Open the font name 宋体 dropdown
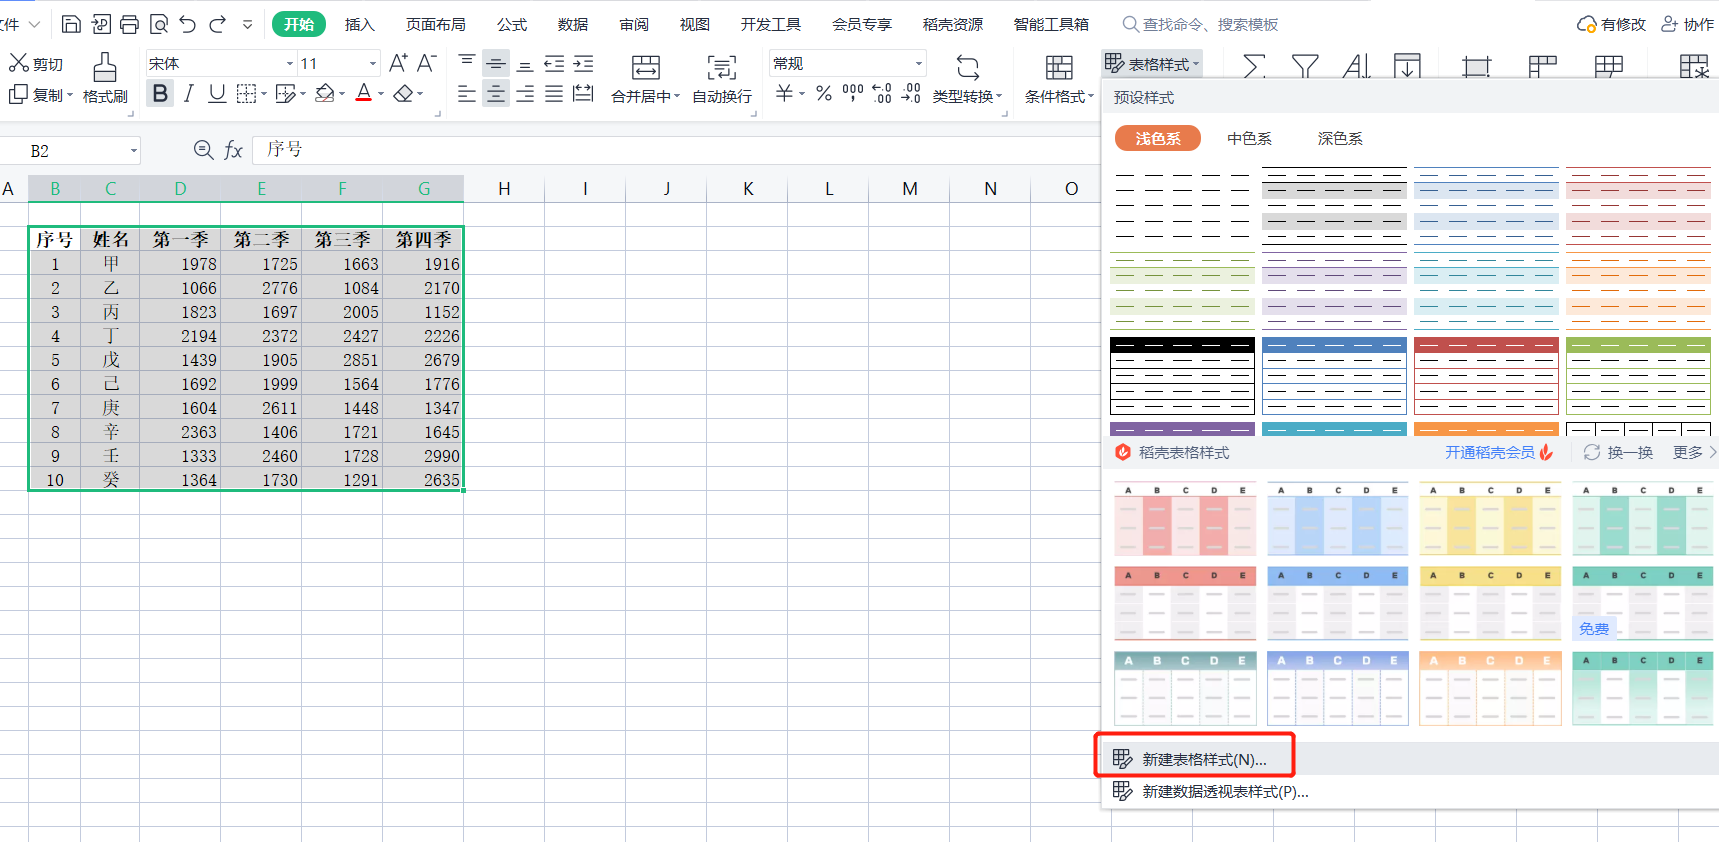The width and height of the screenshot is (1719, 842). coord(290,64)
